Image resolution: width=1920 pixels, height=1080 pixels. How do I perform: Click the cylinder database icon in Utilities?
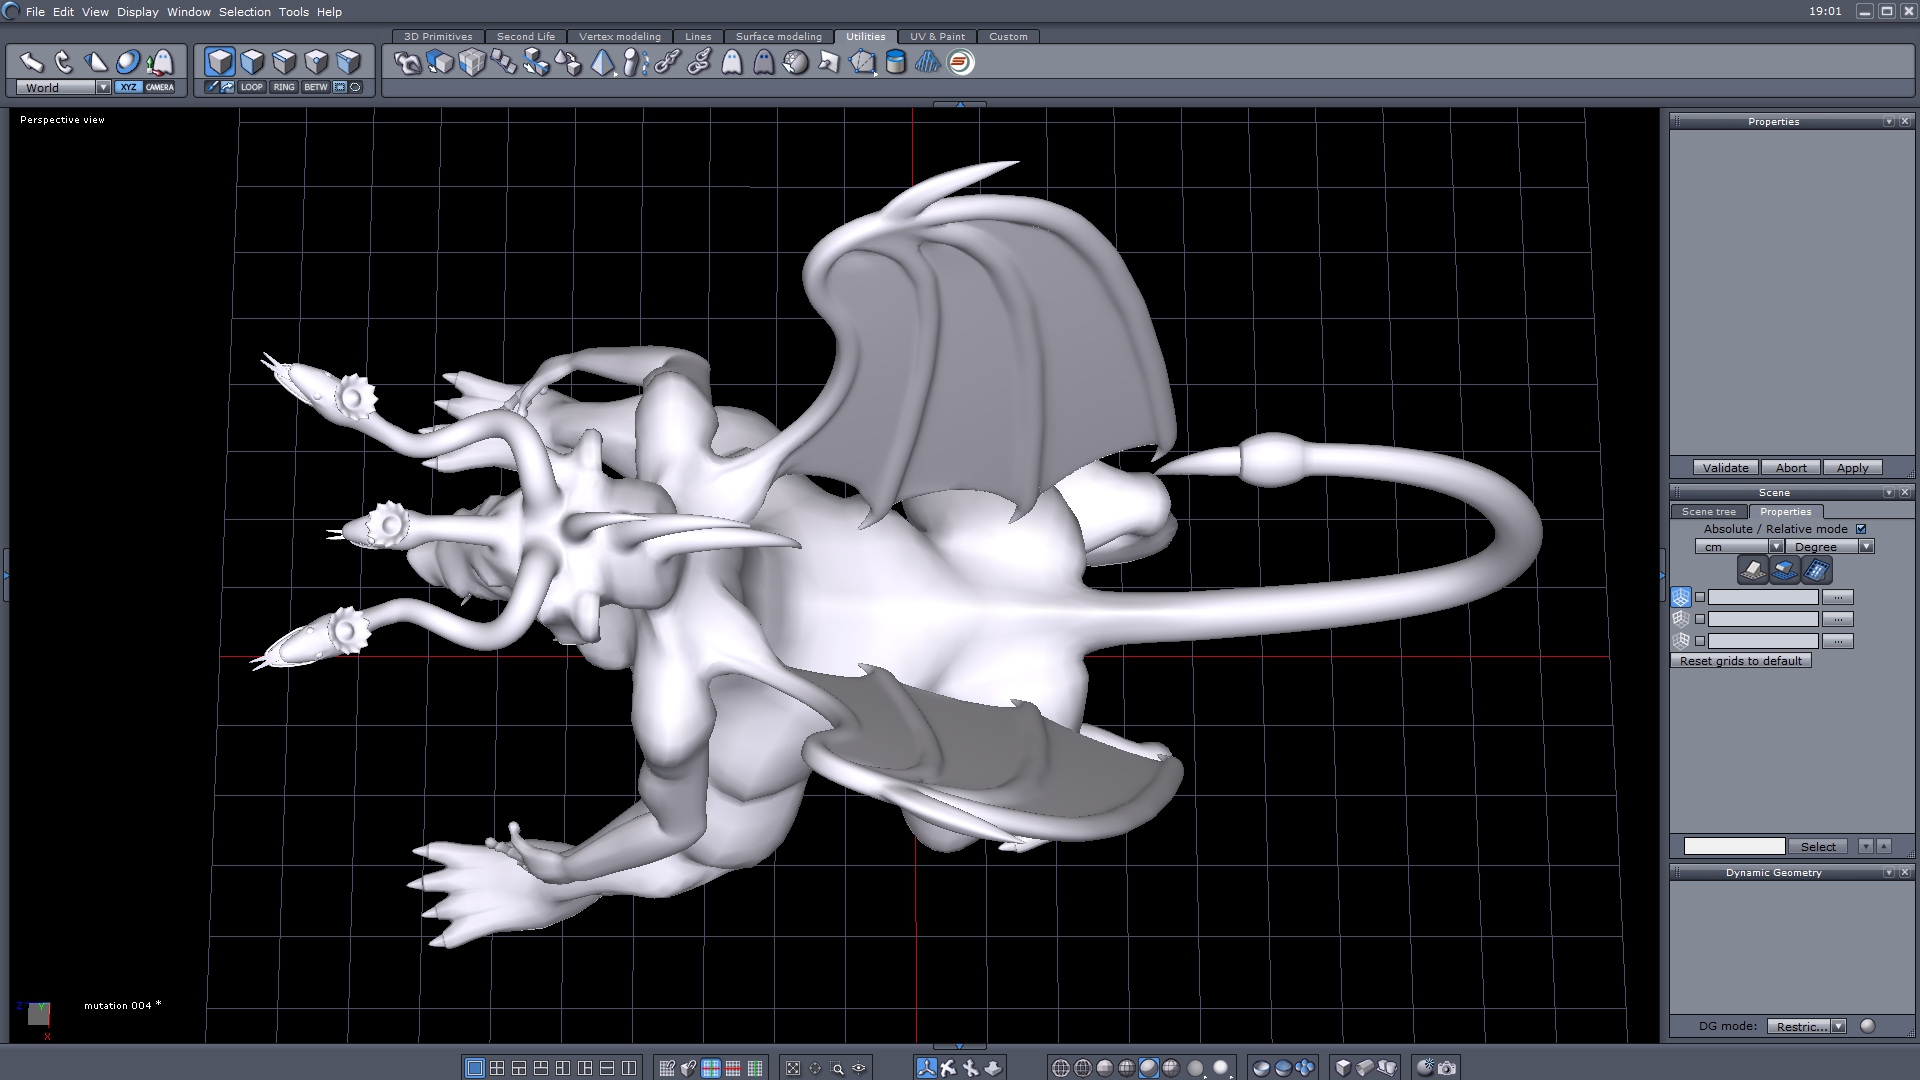point(896,62)
